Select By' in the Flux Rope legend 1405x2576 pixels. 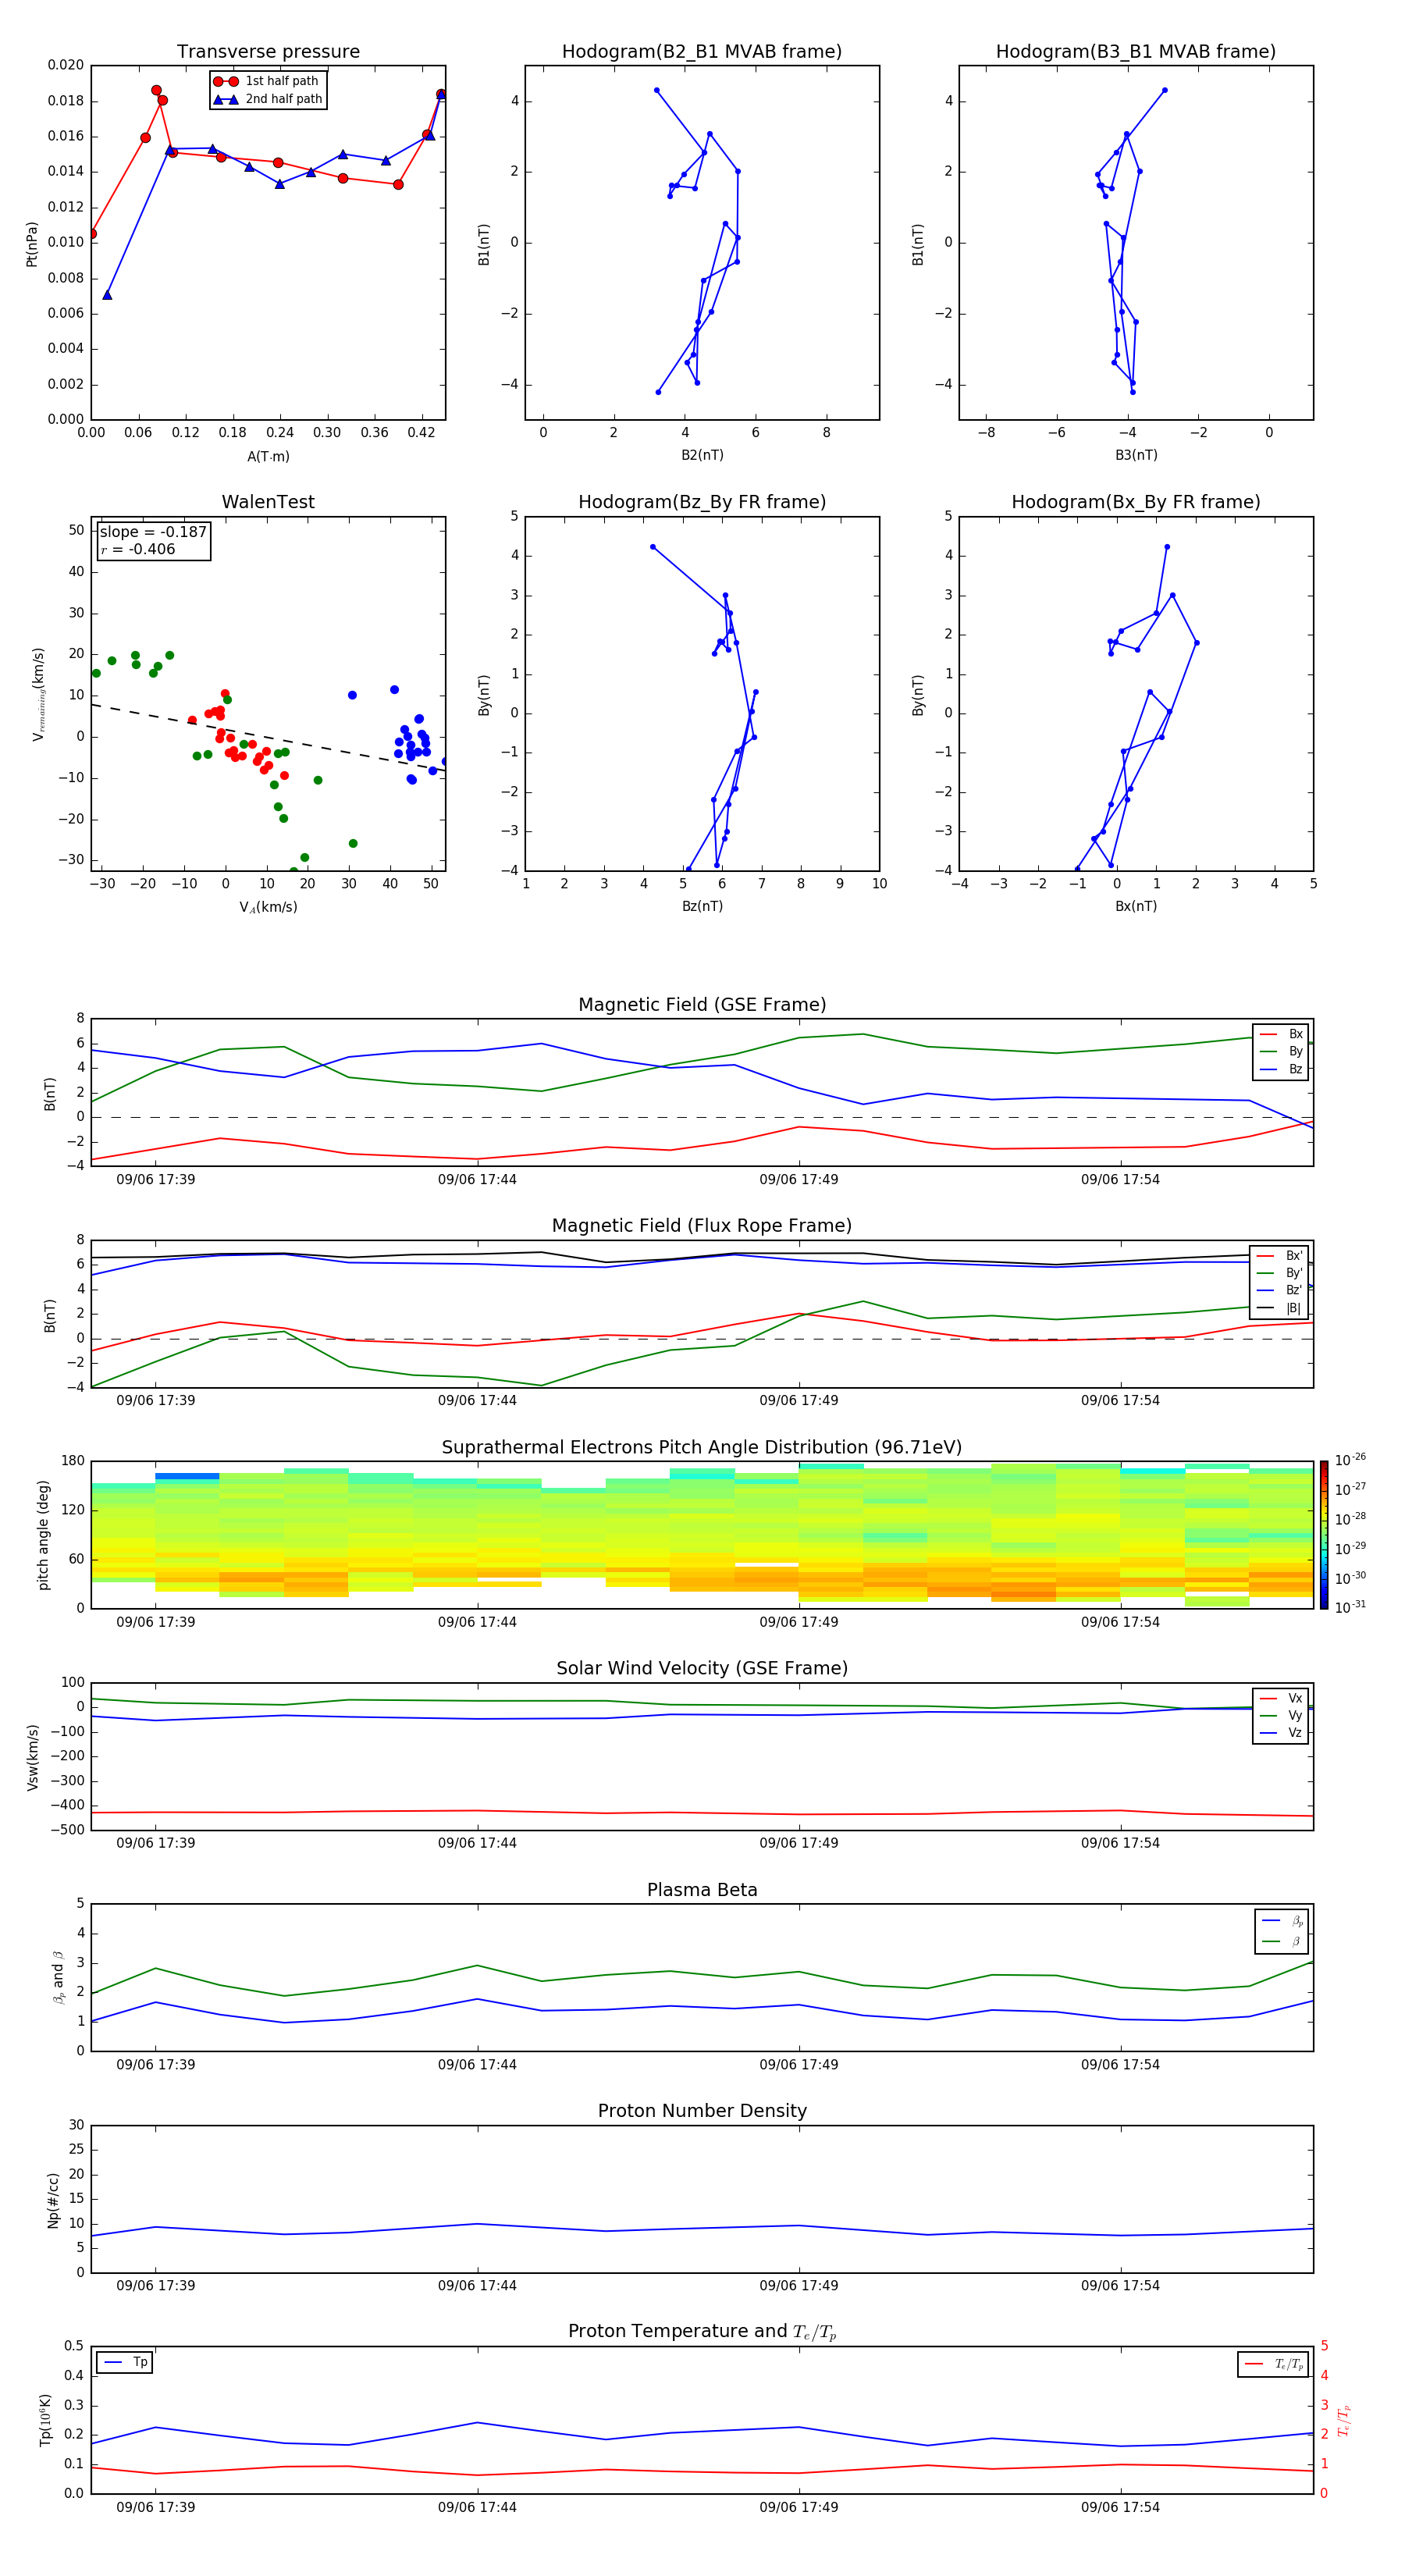tap(1280, 1273)
